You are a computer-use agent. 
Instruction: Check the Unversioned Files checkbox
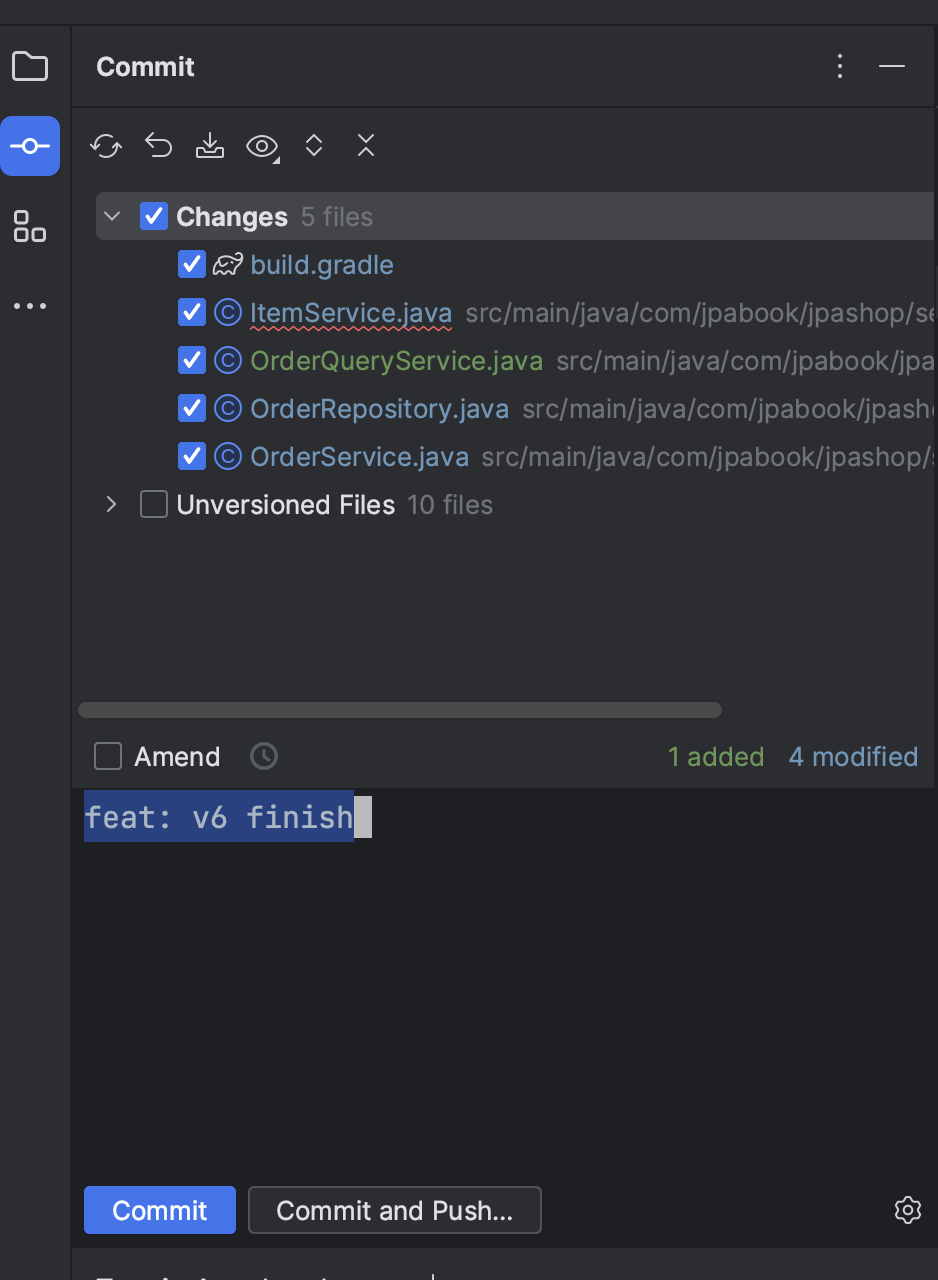(x=154, y=505)
